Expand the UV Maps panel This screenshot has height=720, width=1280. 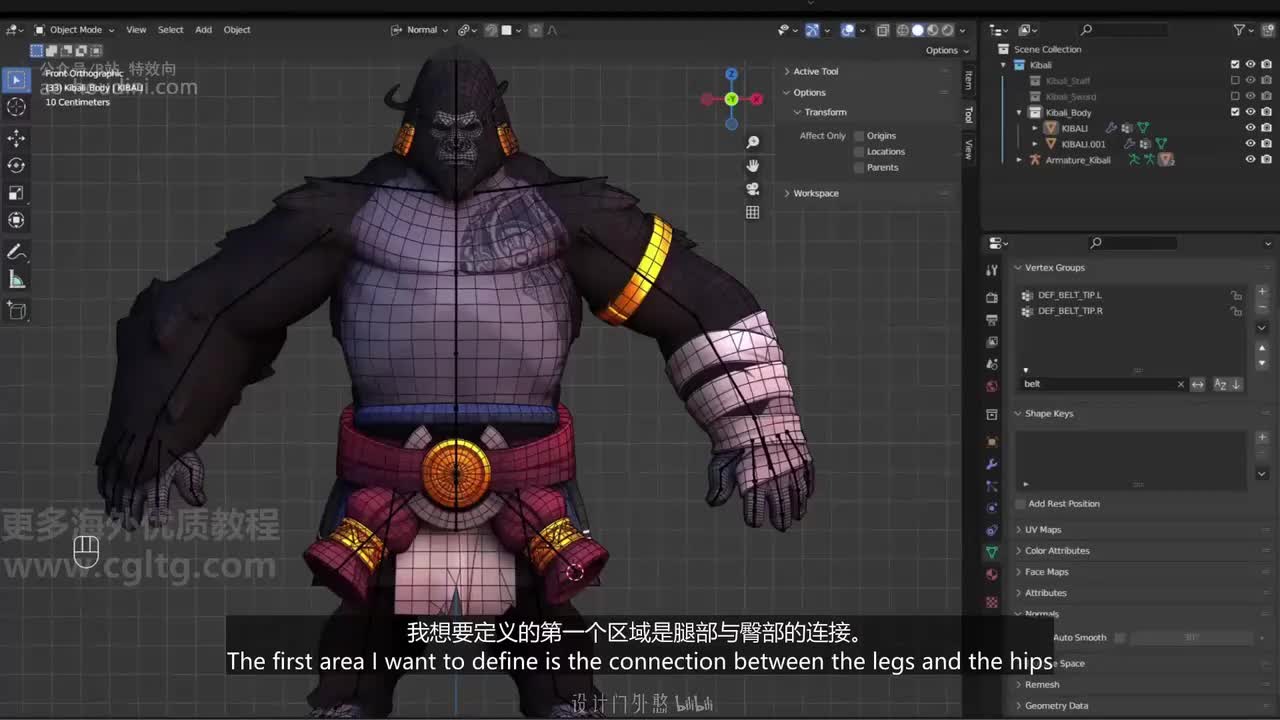tap(1042, 530)
